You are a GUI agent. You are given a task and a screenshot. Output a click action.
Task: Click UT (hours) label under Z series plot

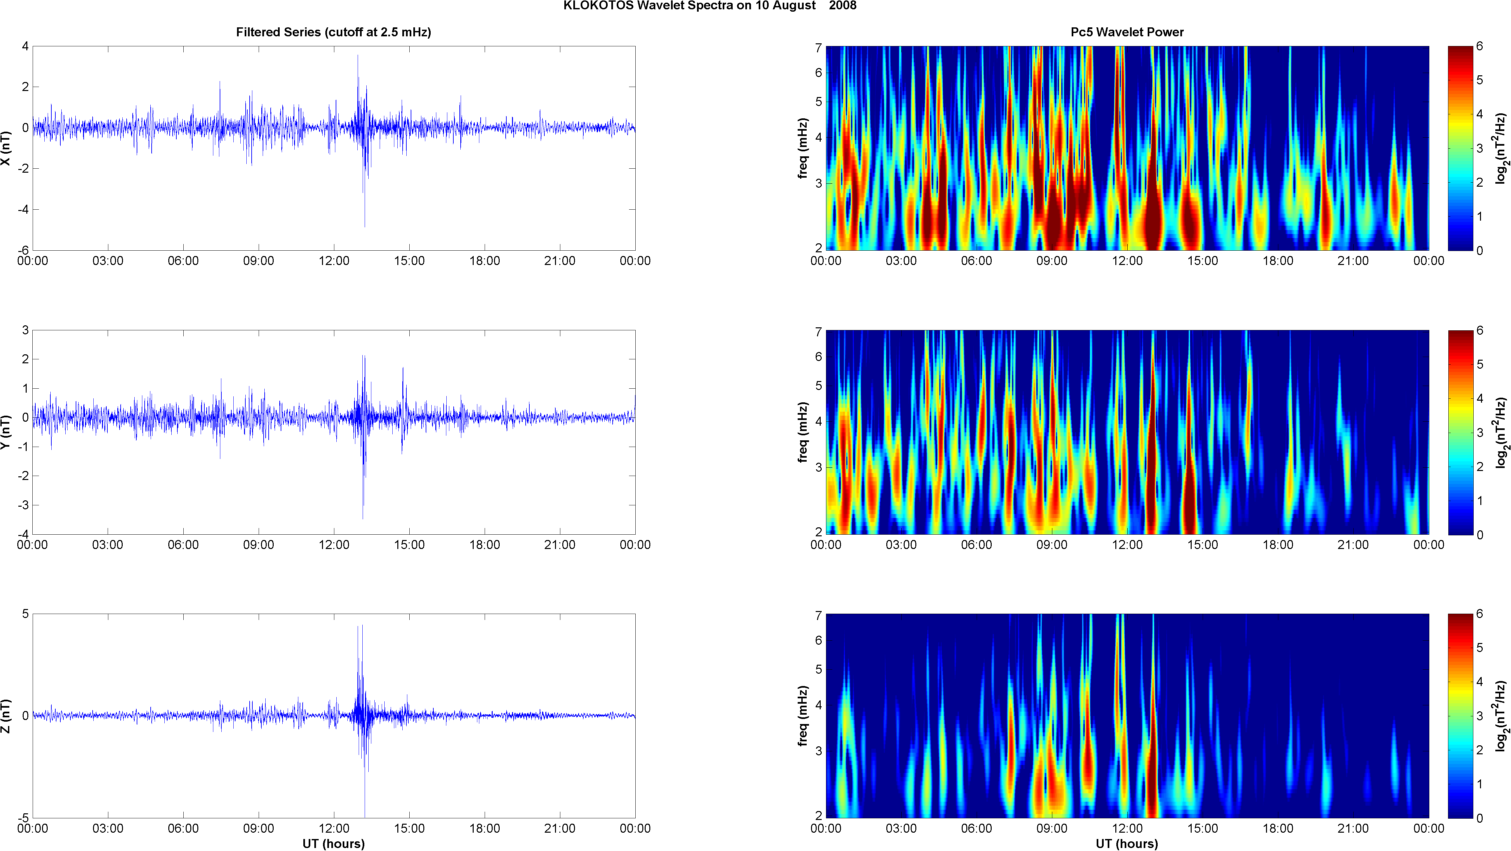point(334,844)
